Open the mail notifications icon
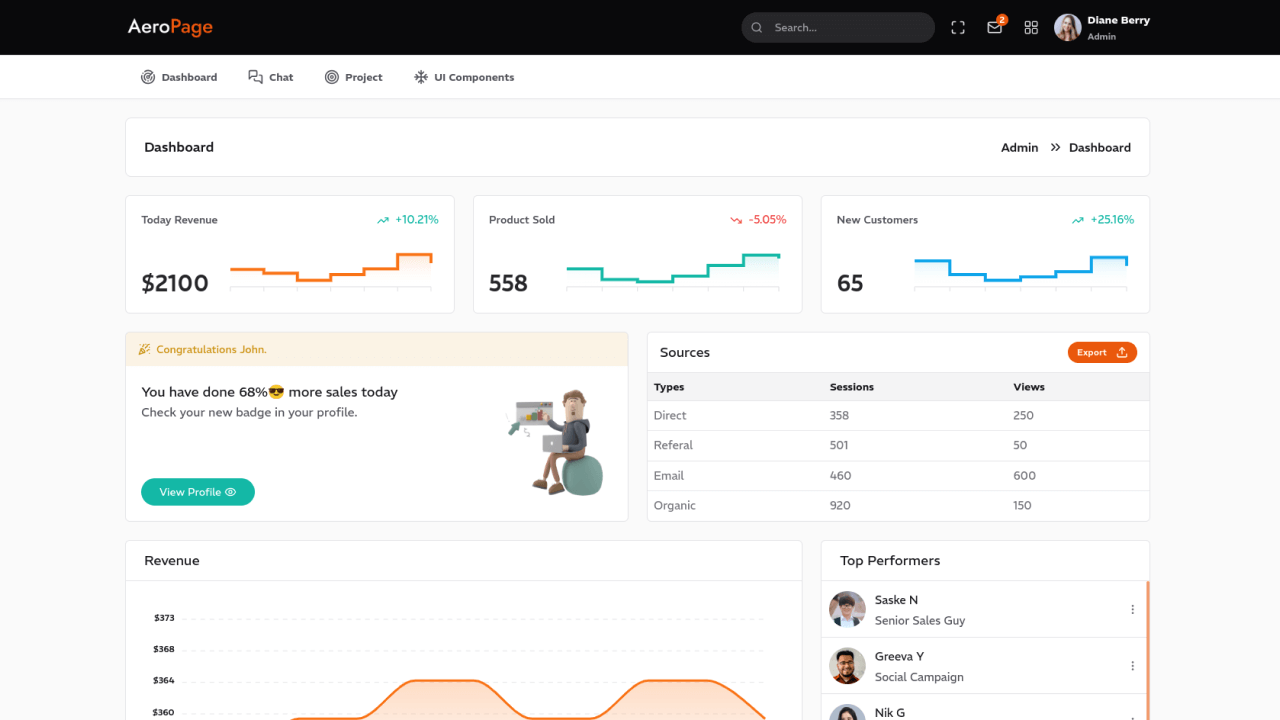 click(x=994, y=28)
